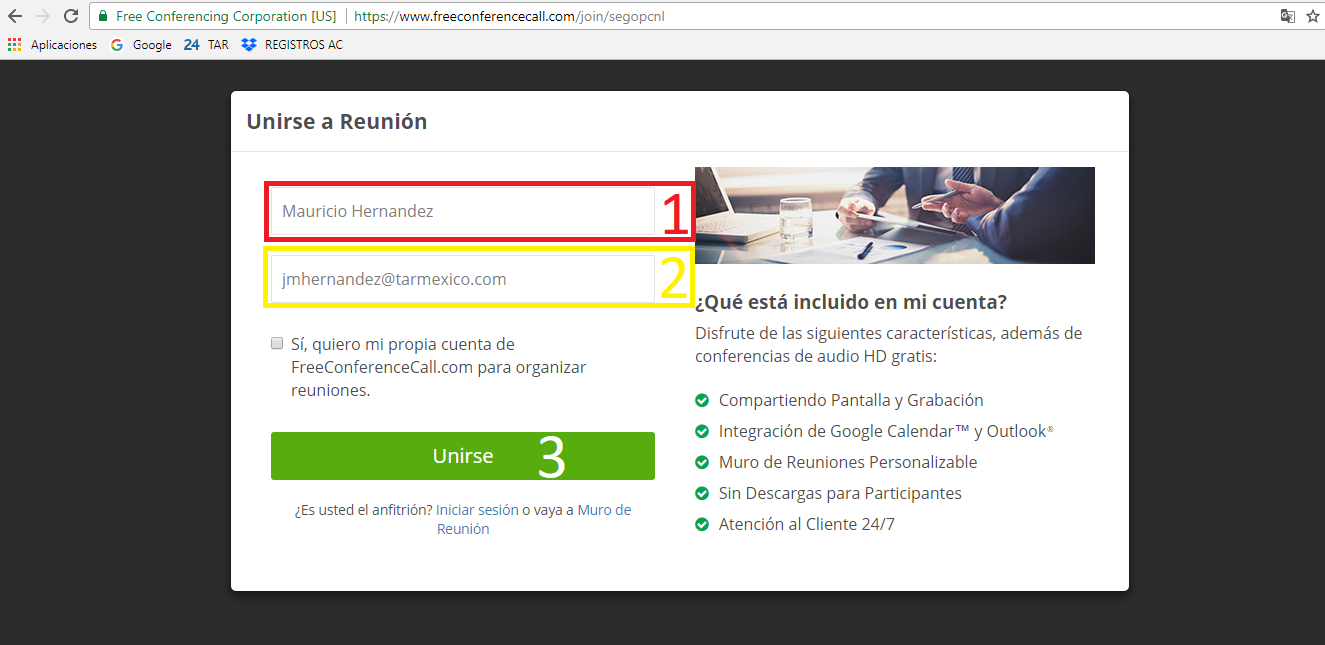1325x645 pixels.
Task: Click the browser forward arrow
Action: pos(42,16)
